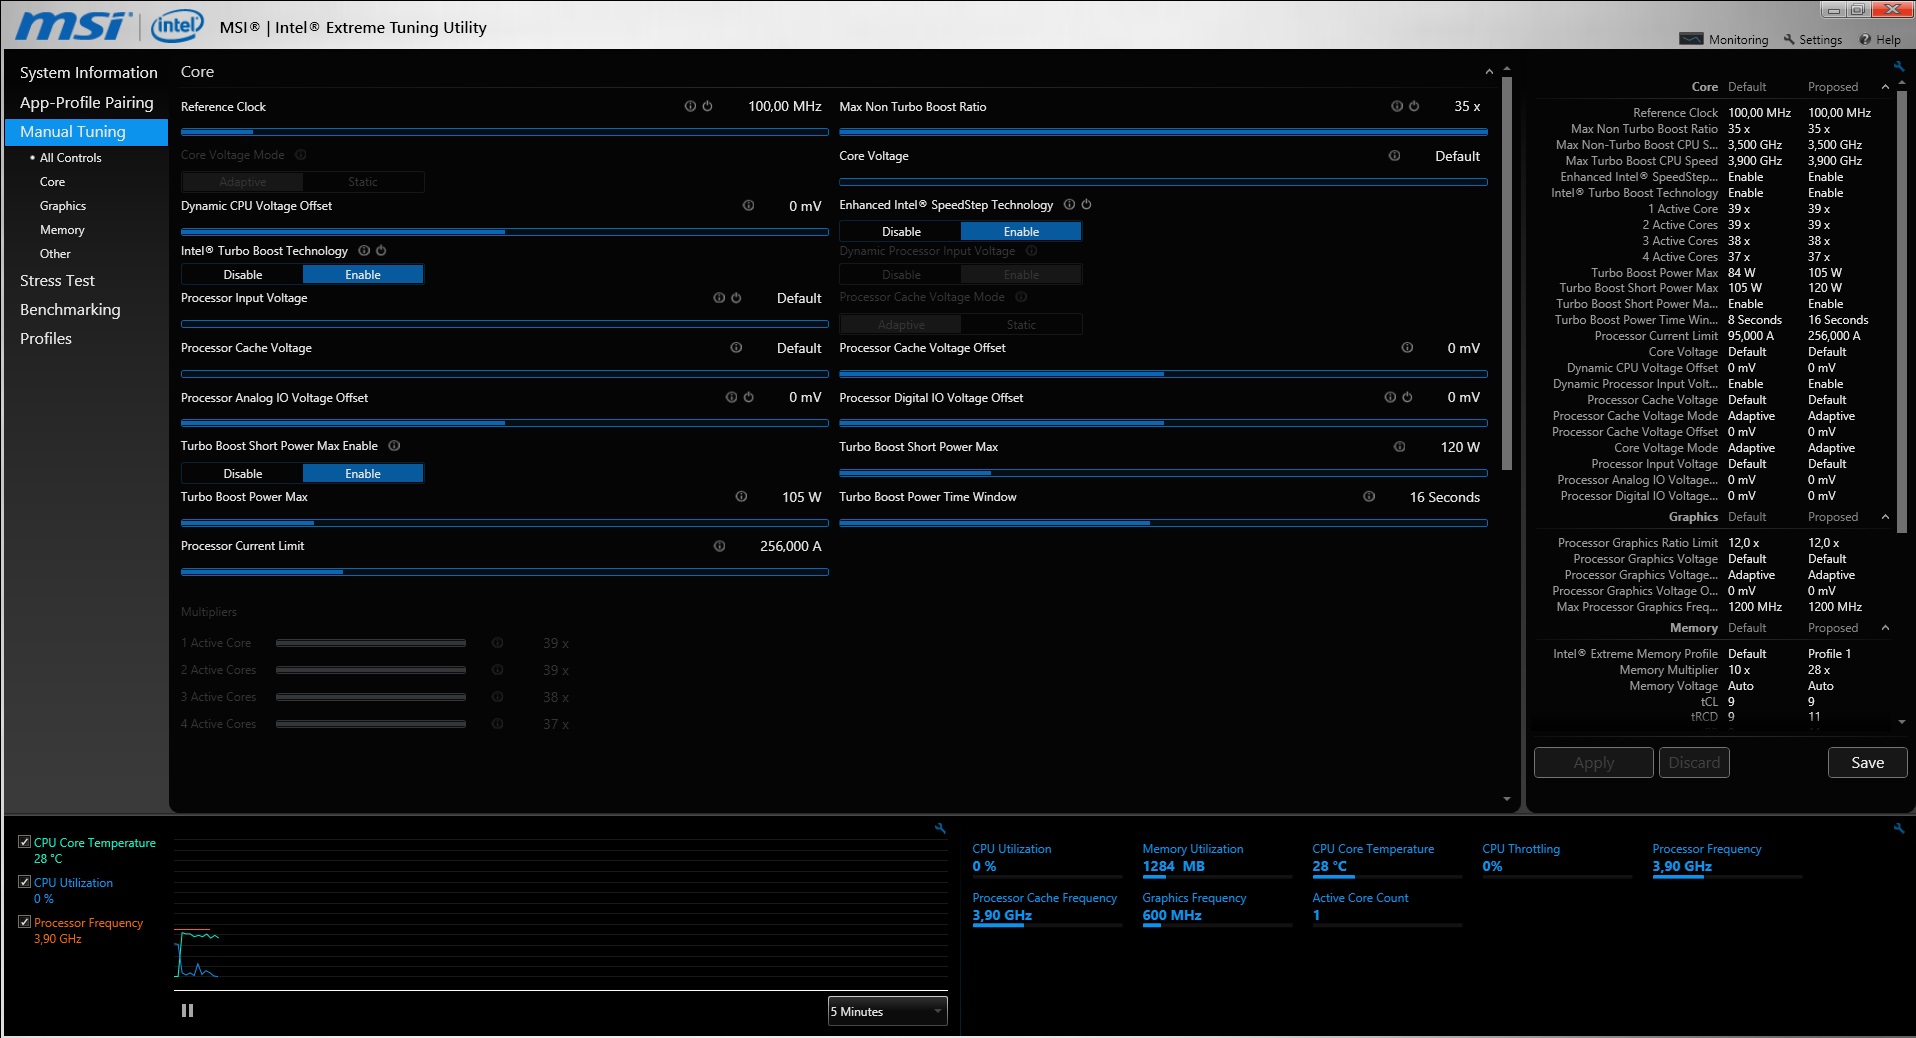This screenshot has width=1916, height=1038.
Task: Reset Reference Clock with its power icon
Action: click(707, 106)
